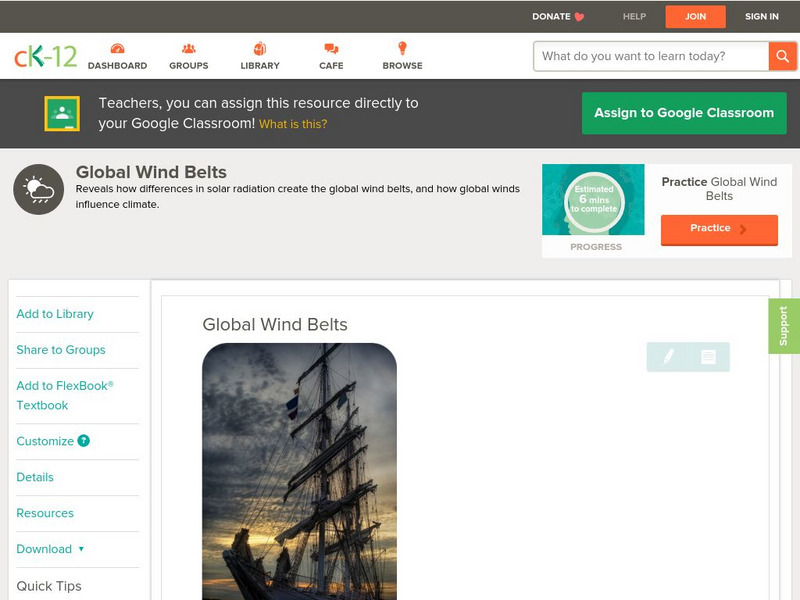Open the Browse menu
Image resolution: width=800 pixels, height=600 pixels.
tap(403, 56)
